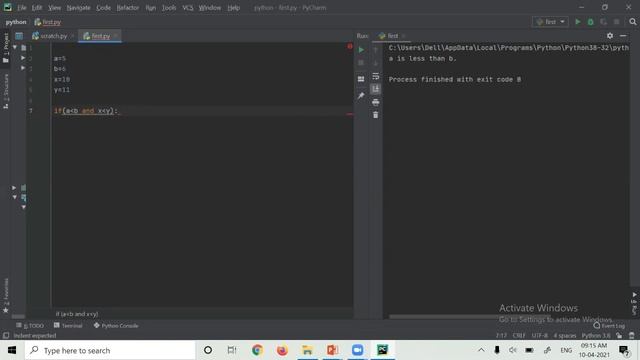Close the first.py editor tab
The width and height of the screenshot is (640, 360).
(x=116, y=36)
